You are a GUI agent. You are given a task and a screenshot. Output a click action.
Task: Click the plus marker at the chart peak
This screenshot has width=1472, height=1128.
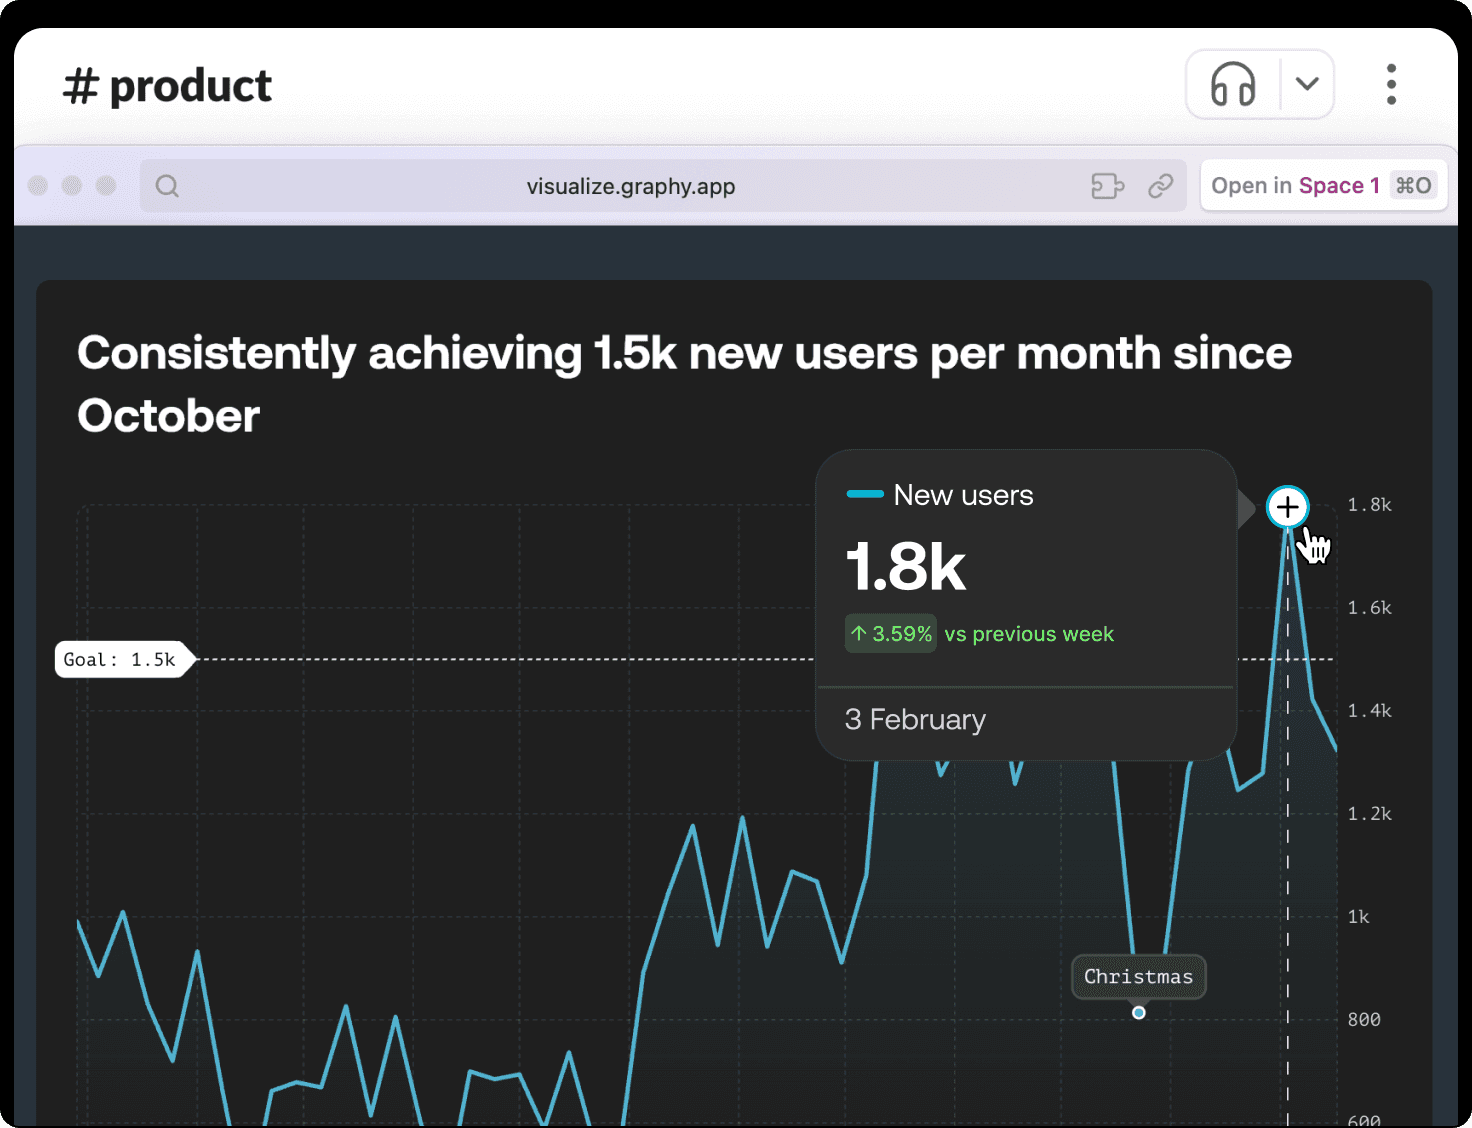(x=1287, y=508)
